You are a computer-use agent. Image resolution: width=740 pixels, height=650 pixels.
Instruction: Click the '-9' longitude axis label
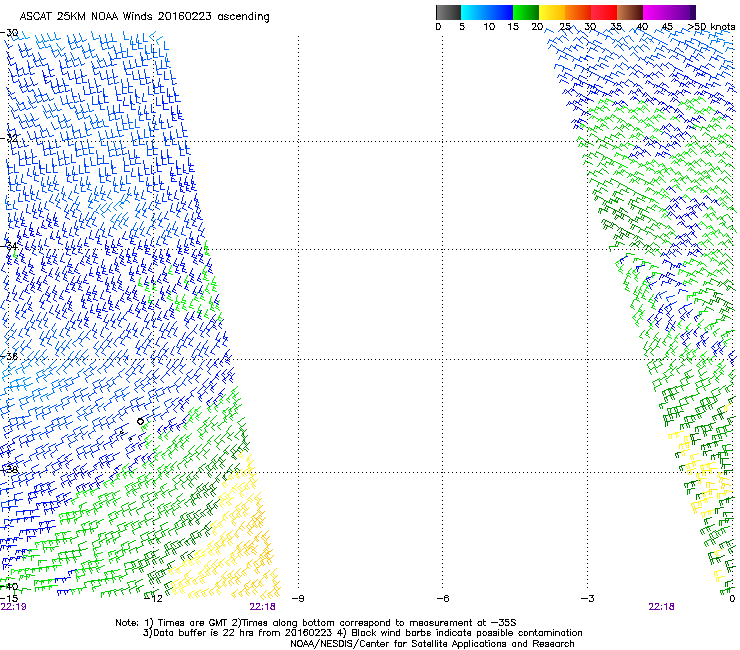click(x=298, y=599)
